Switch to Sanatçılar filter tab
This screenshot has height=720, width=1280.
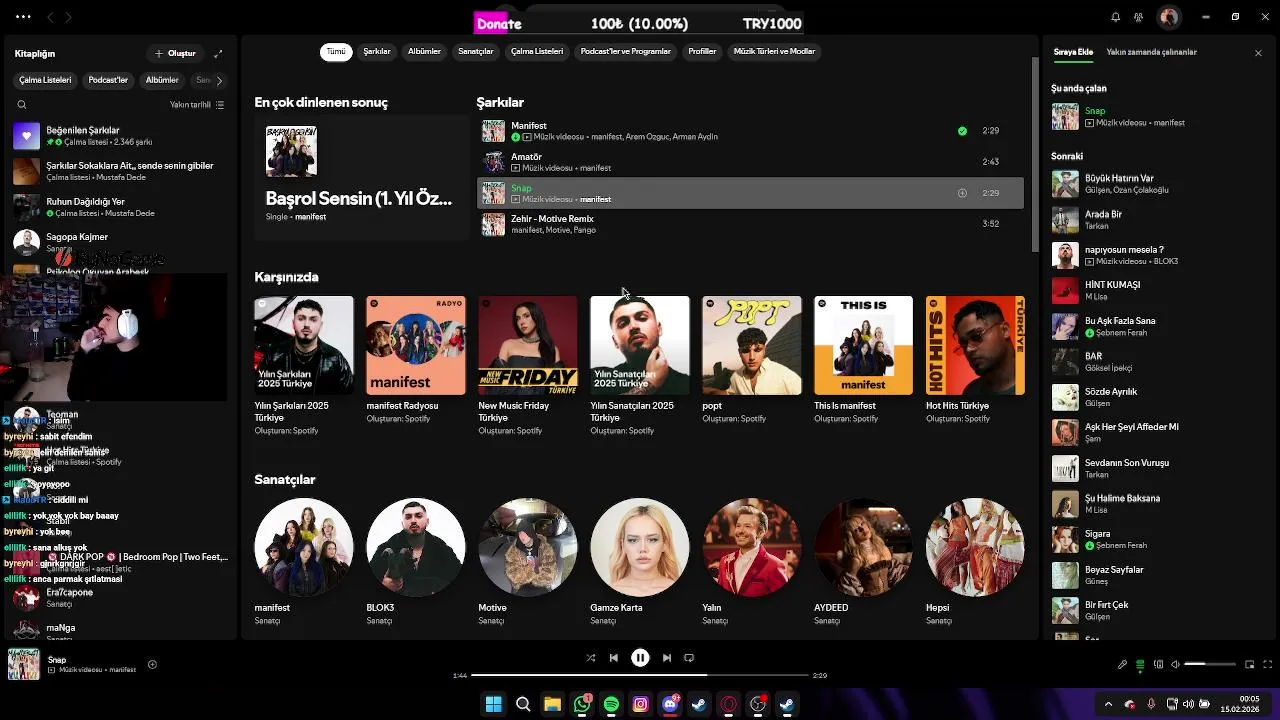pyautogui.click(x=476, y=52)
